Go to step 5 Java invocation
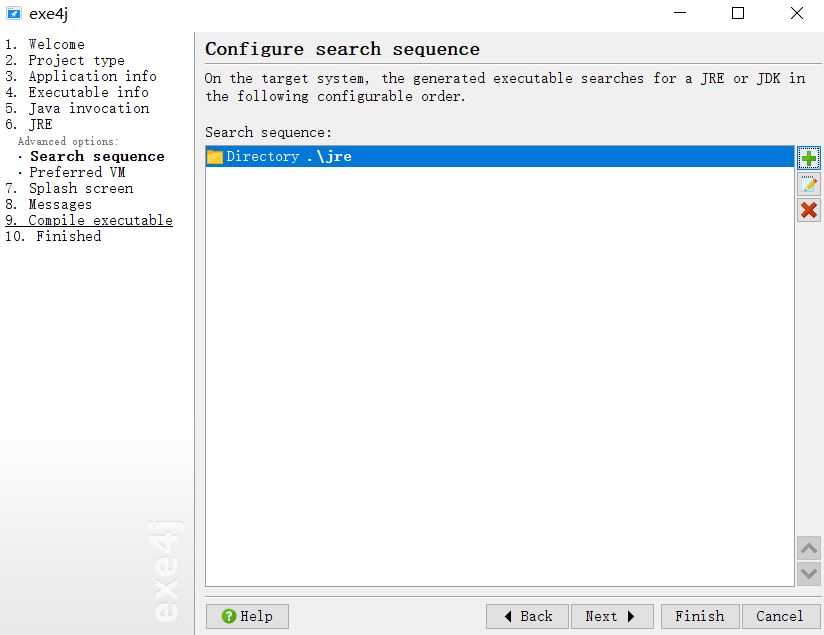Screen dimensions: 824x635 (77, 108)
